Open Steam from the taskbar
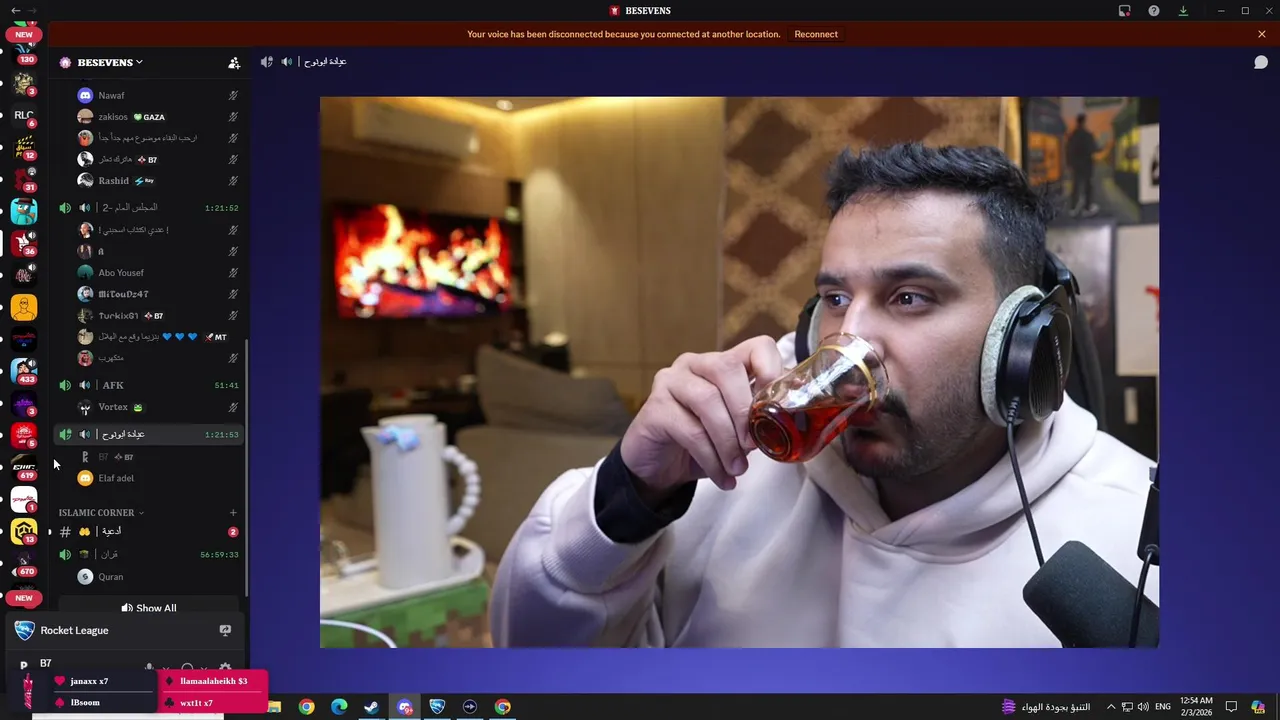Image resolution: width=1280 pixels, height=720 pixels. pyautogui.click(x=371, y=707)
